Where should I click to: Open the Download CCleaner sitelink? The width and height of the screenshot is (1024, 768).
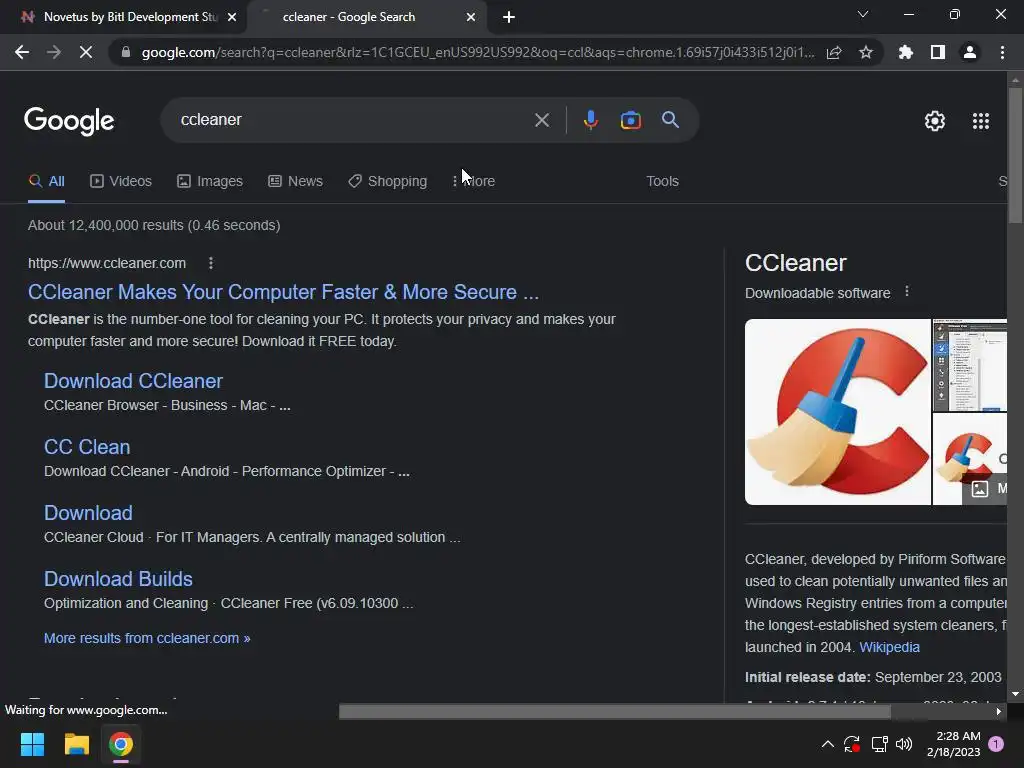pyautogui.click(x=133, y=381)
